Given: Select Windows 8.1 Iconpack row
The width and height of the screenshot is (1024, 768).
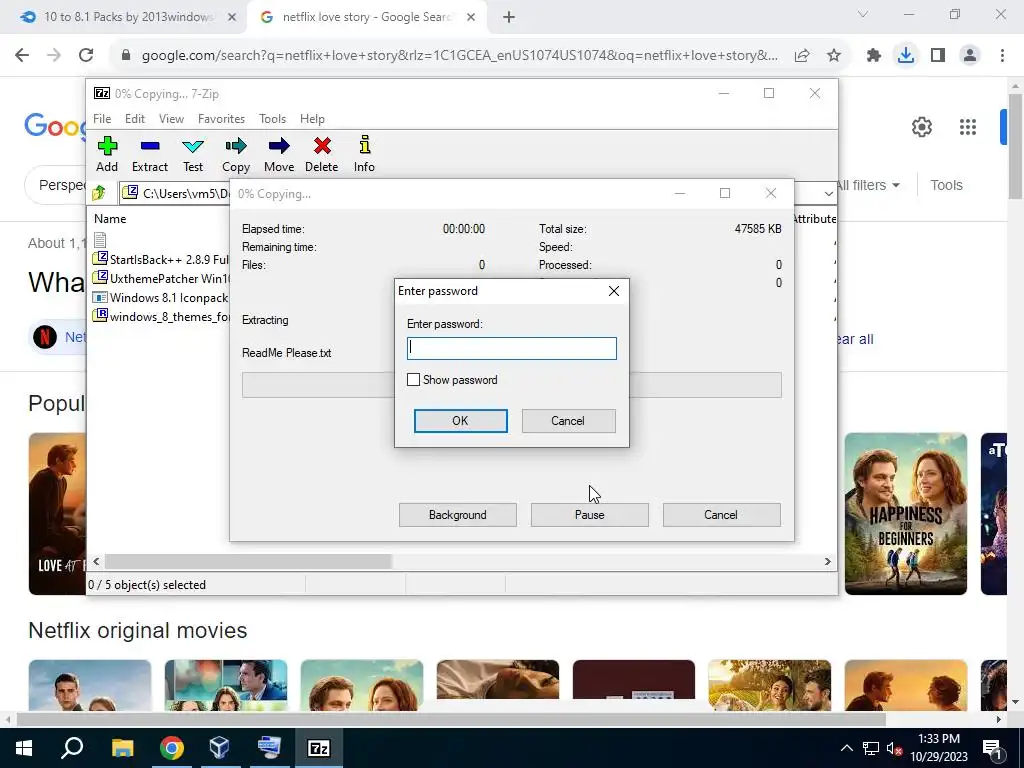Looking at the screenshot, I should coord(161,297).
